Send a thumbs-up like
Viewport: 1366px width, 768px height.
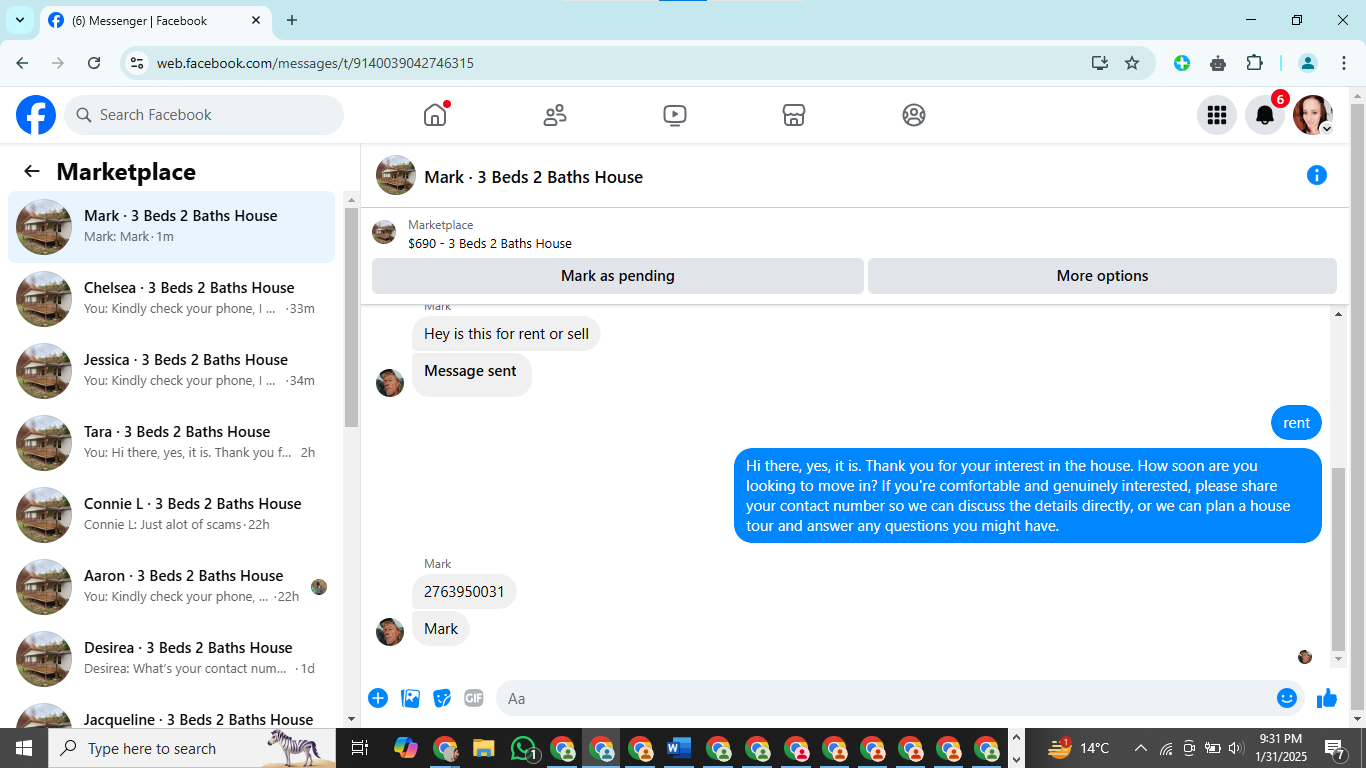pos(1327,698)
